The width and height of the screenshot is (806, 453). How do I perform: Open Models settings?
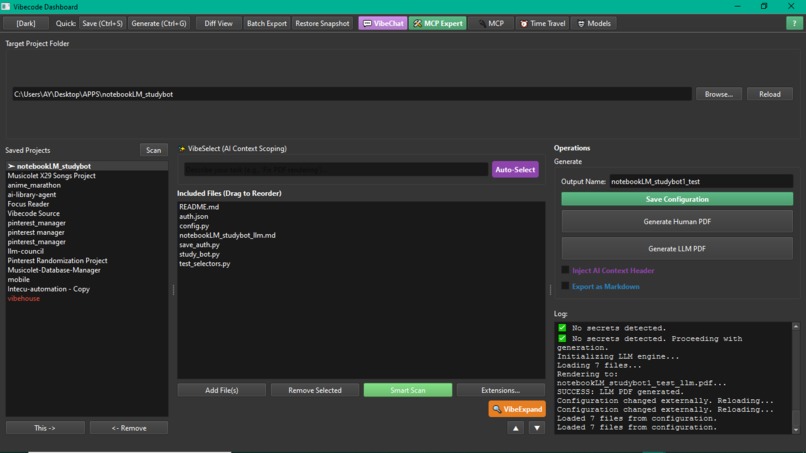point(594,24)
